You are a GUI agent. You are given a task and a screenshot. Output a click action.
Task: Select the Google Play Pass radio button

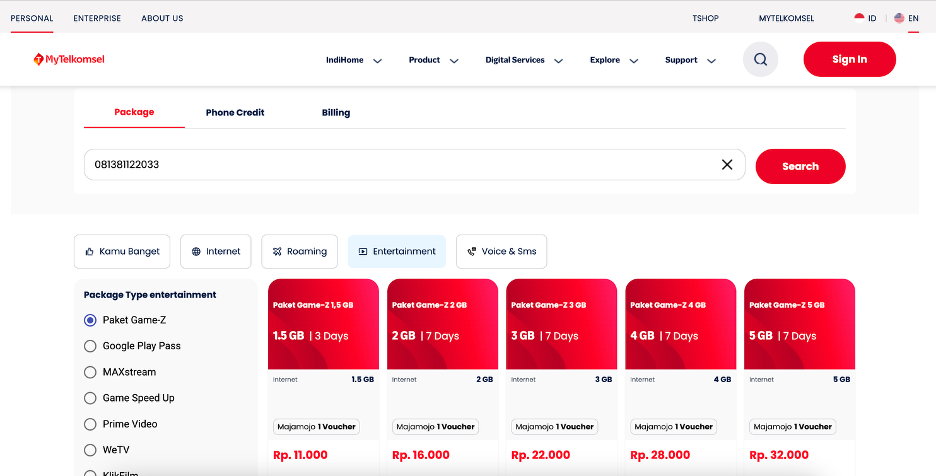point(90,346)
